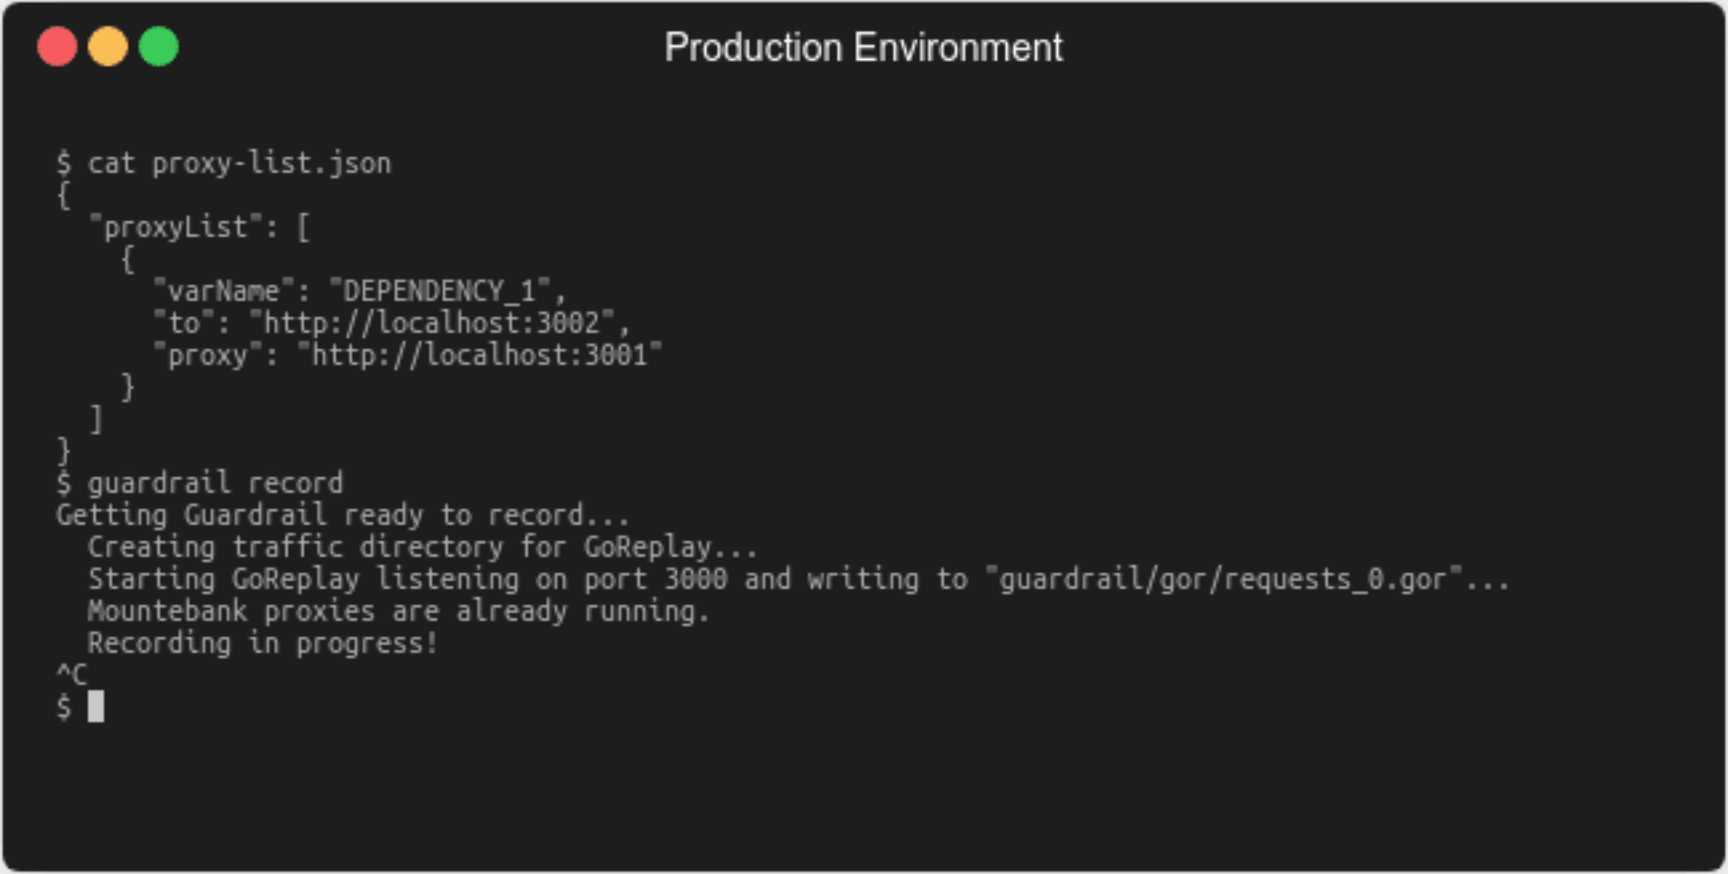Click the green maximize window button
The image size is (1728, 874).
[x=159, y=47]
